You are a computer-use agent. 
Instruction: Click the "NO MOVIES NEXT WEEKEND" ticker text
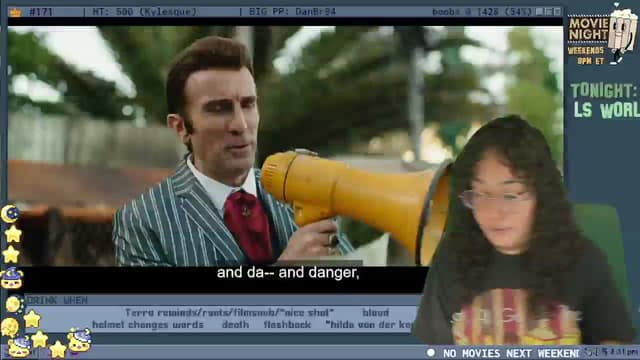pos(511,353)
